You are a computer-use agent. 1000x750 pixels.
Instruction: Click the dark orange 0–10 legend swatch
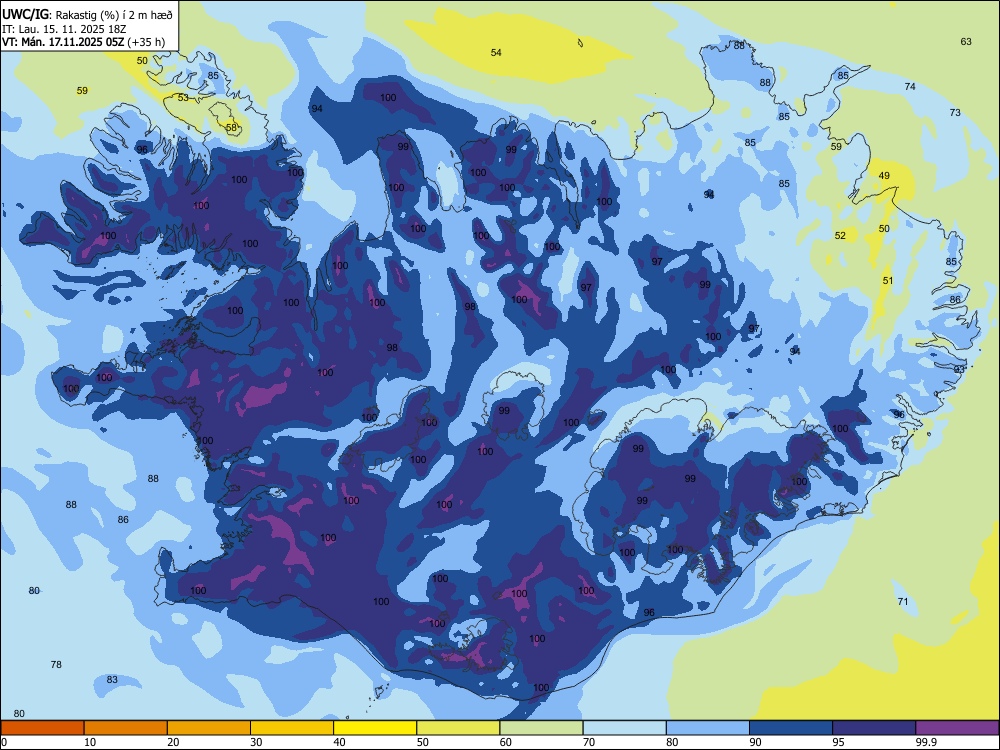(42, 728)
